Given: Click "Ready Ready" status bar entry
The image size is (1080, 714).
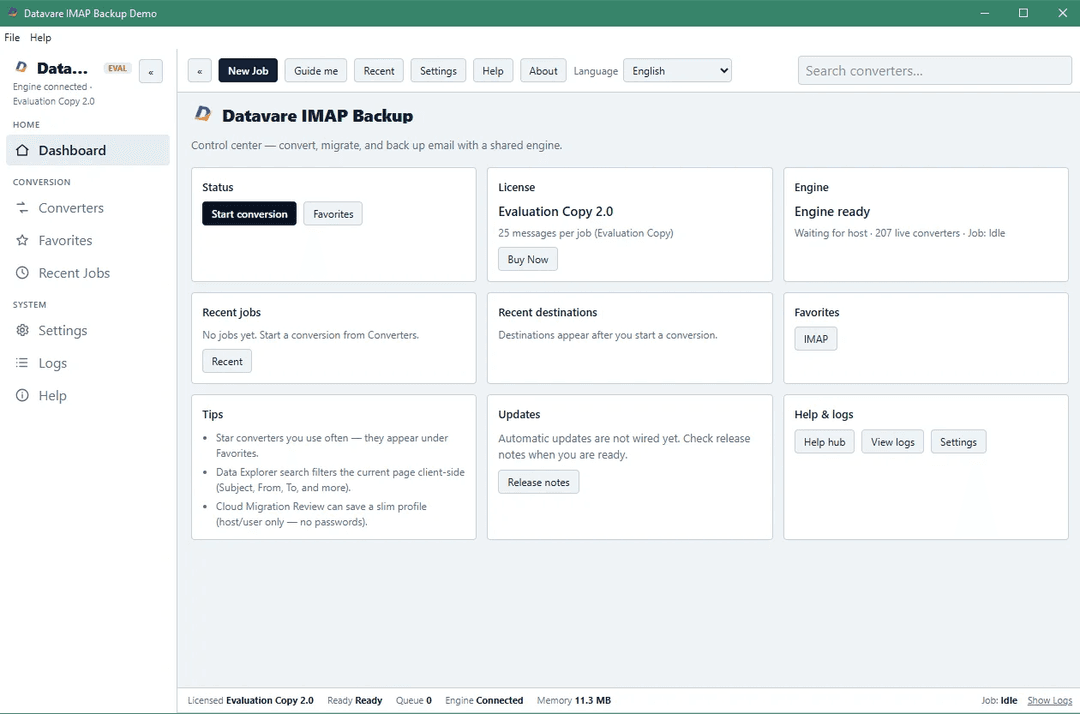Looking at the screenshot, I should 355,700.
